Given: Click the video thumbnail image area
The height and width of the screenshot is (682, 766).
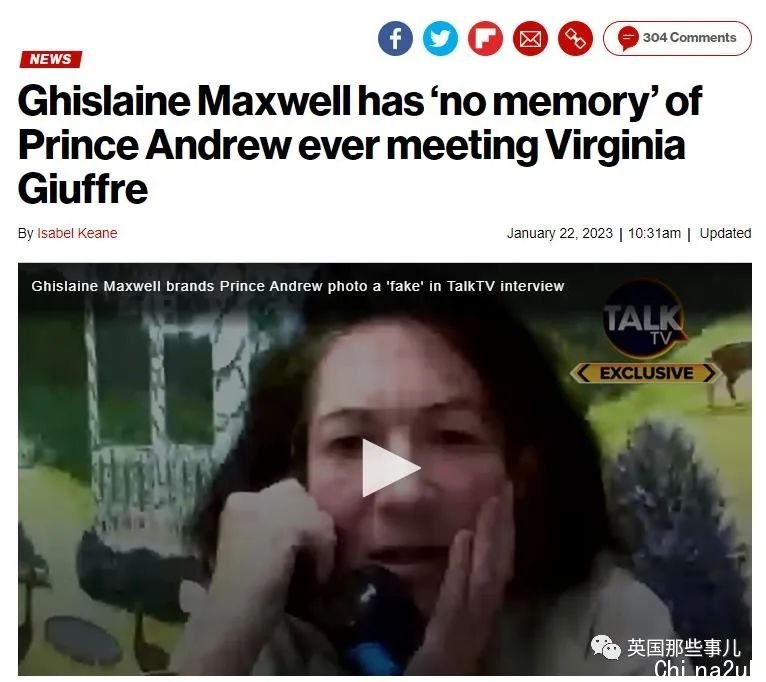Looking at the screenshot, I should click(384, 469).
